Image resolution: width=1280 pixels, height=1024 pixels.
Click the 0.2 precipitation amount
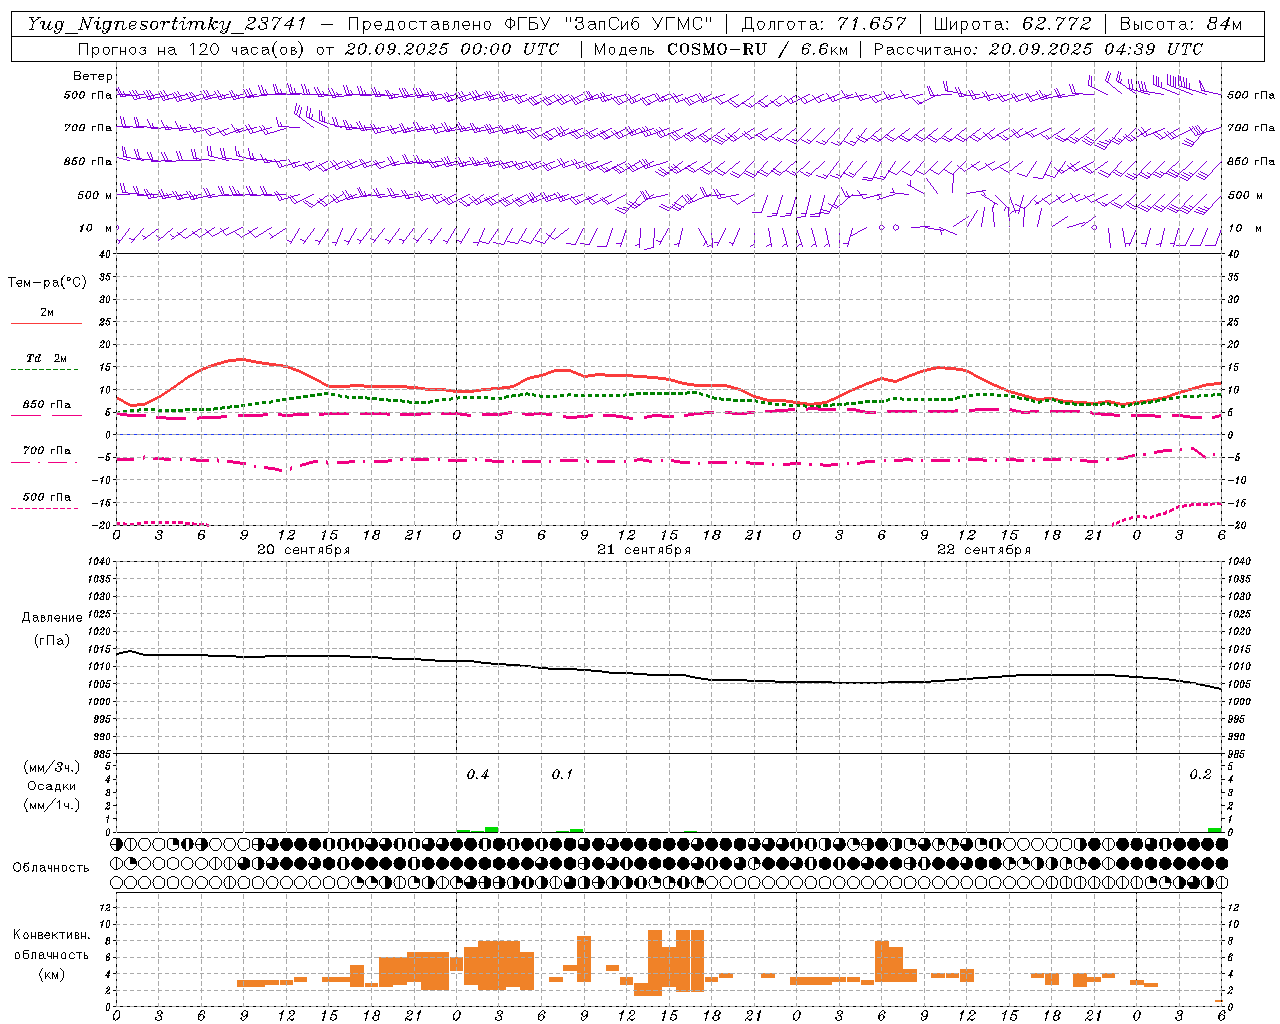click(x=1200, y=775)
